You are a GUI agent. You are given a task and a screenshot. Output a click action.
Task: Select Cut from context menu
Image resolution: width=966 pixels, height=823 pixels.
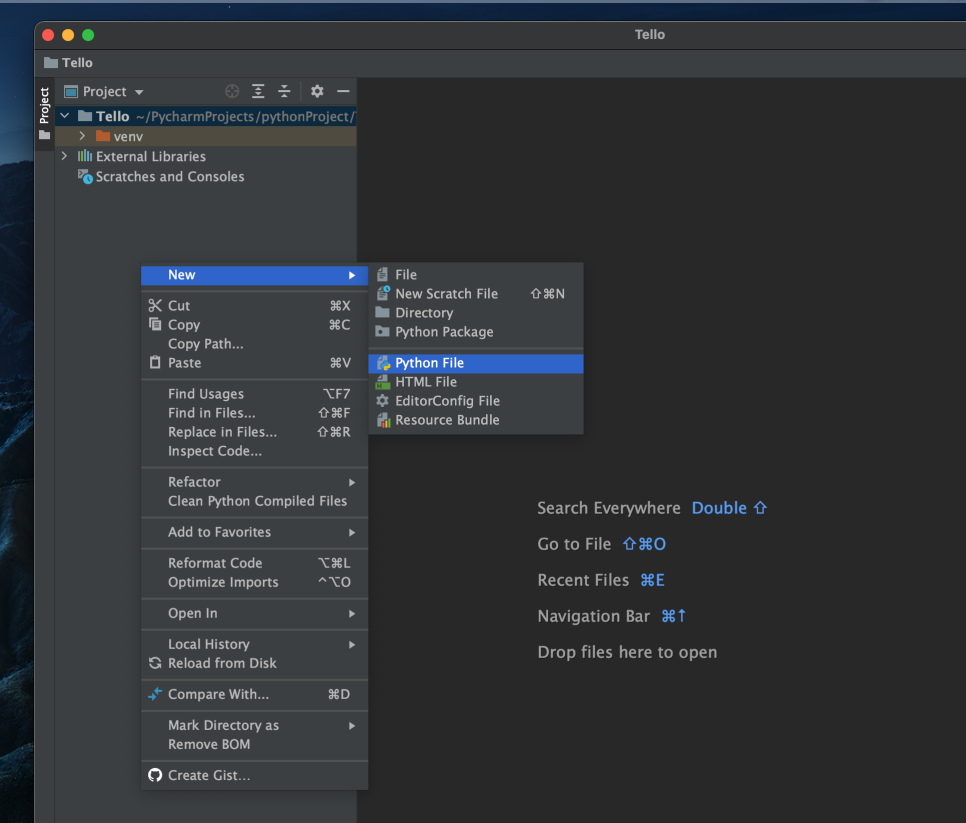coord(254,306)
